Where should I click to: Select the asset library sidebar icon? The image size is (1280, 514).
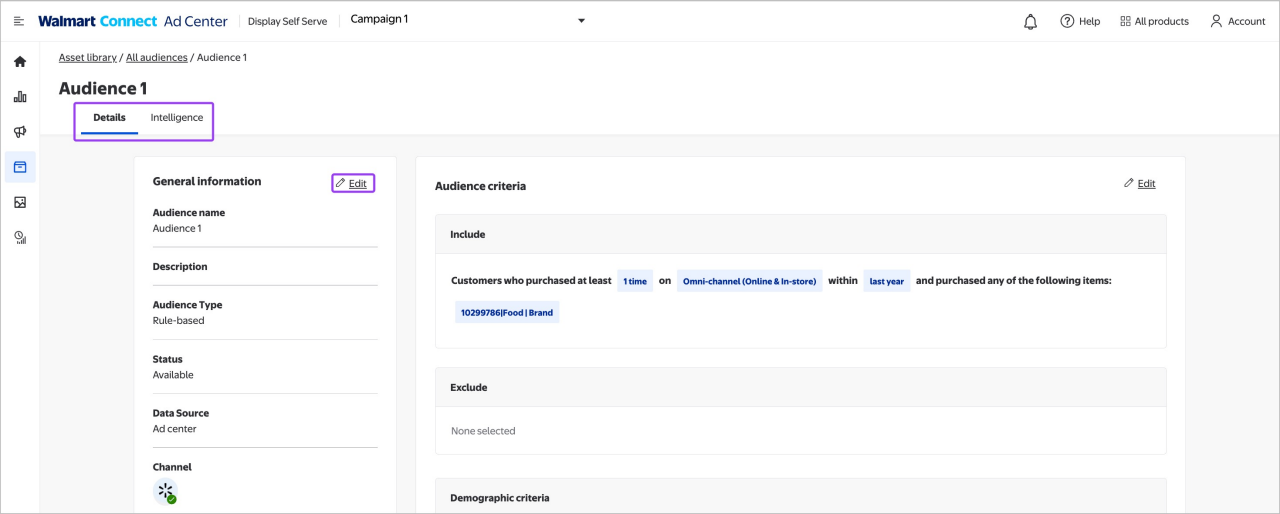[x=20, y=167]
